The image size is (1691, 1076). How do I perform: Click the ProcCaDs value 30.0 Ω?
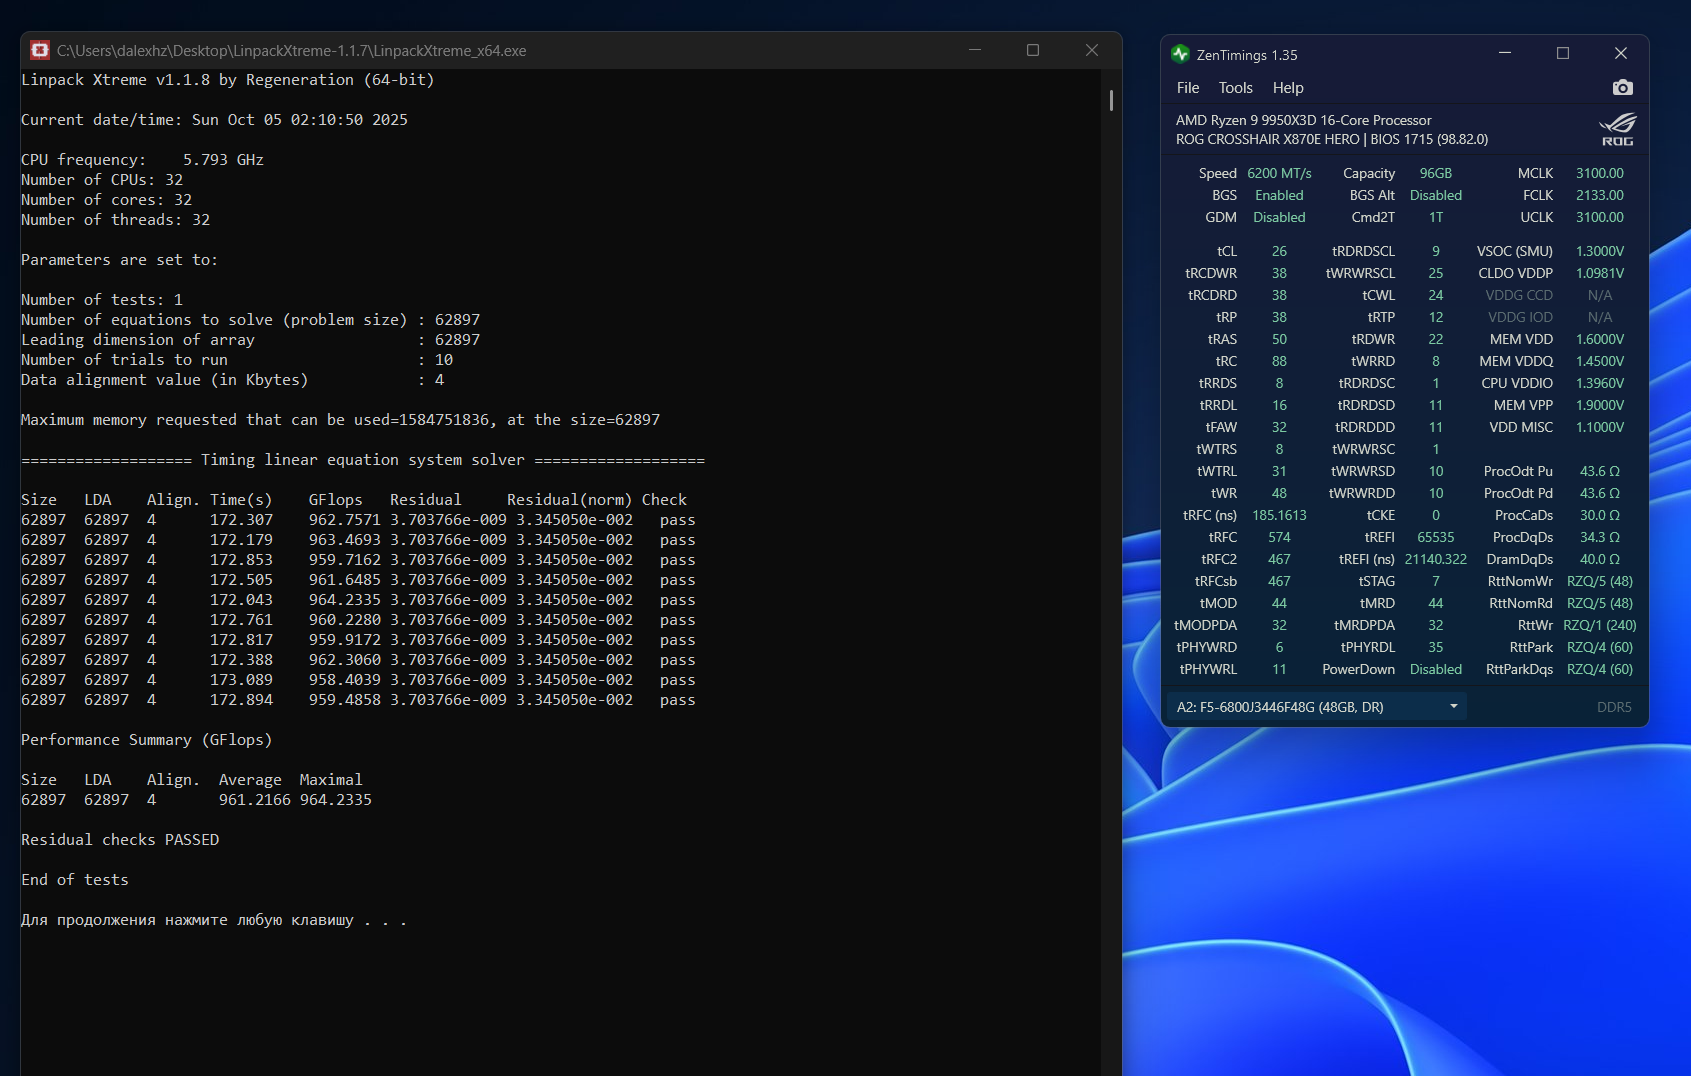point(1600,515)
